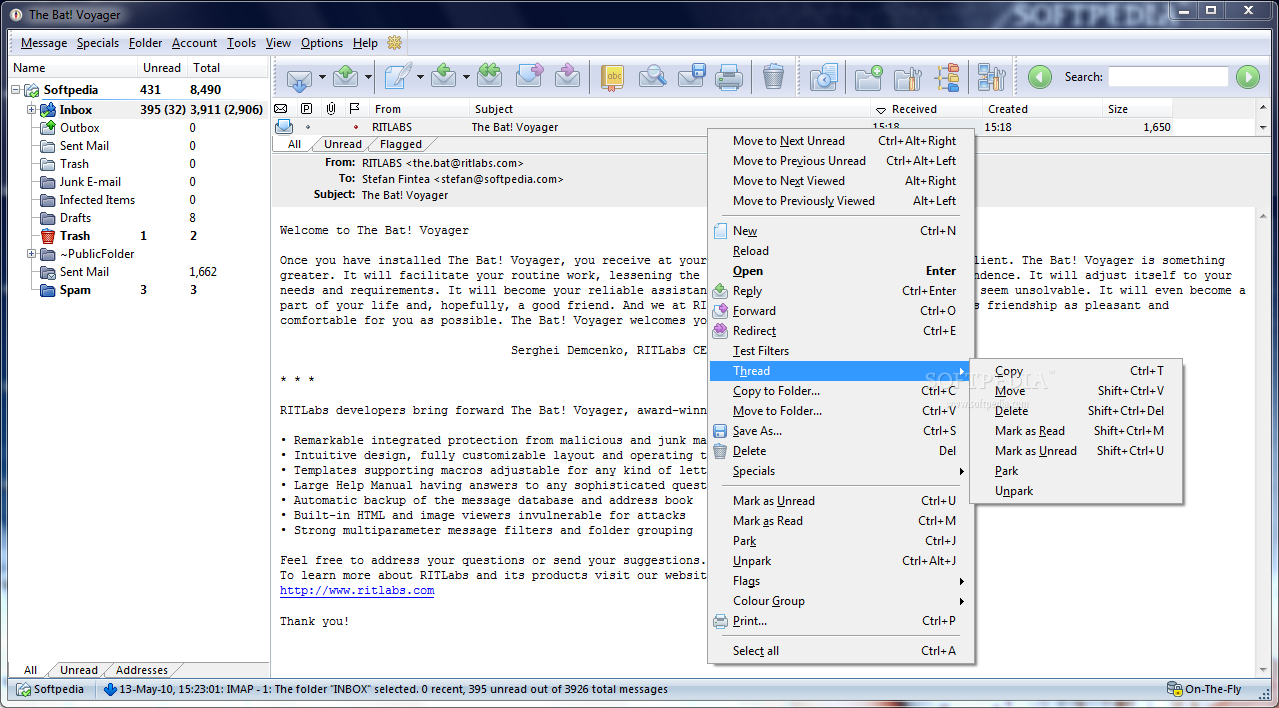Switch to the Flagged message list tab

400,144
